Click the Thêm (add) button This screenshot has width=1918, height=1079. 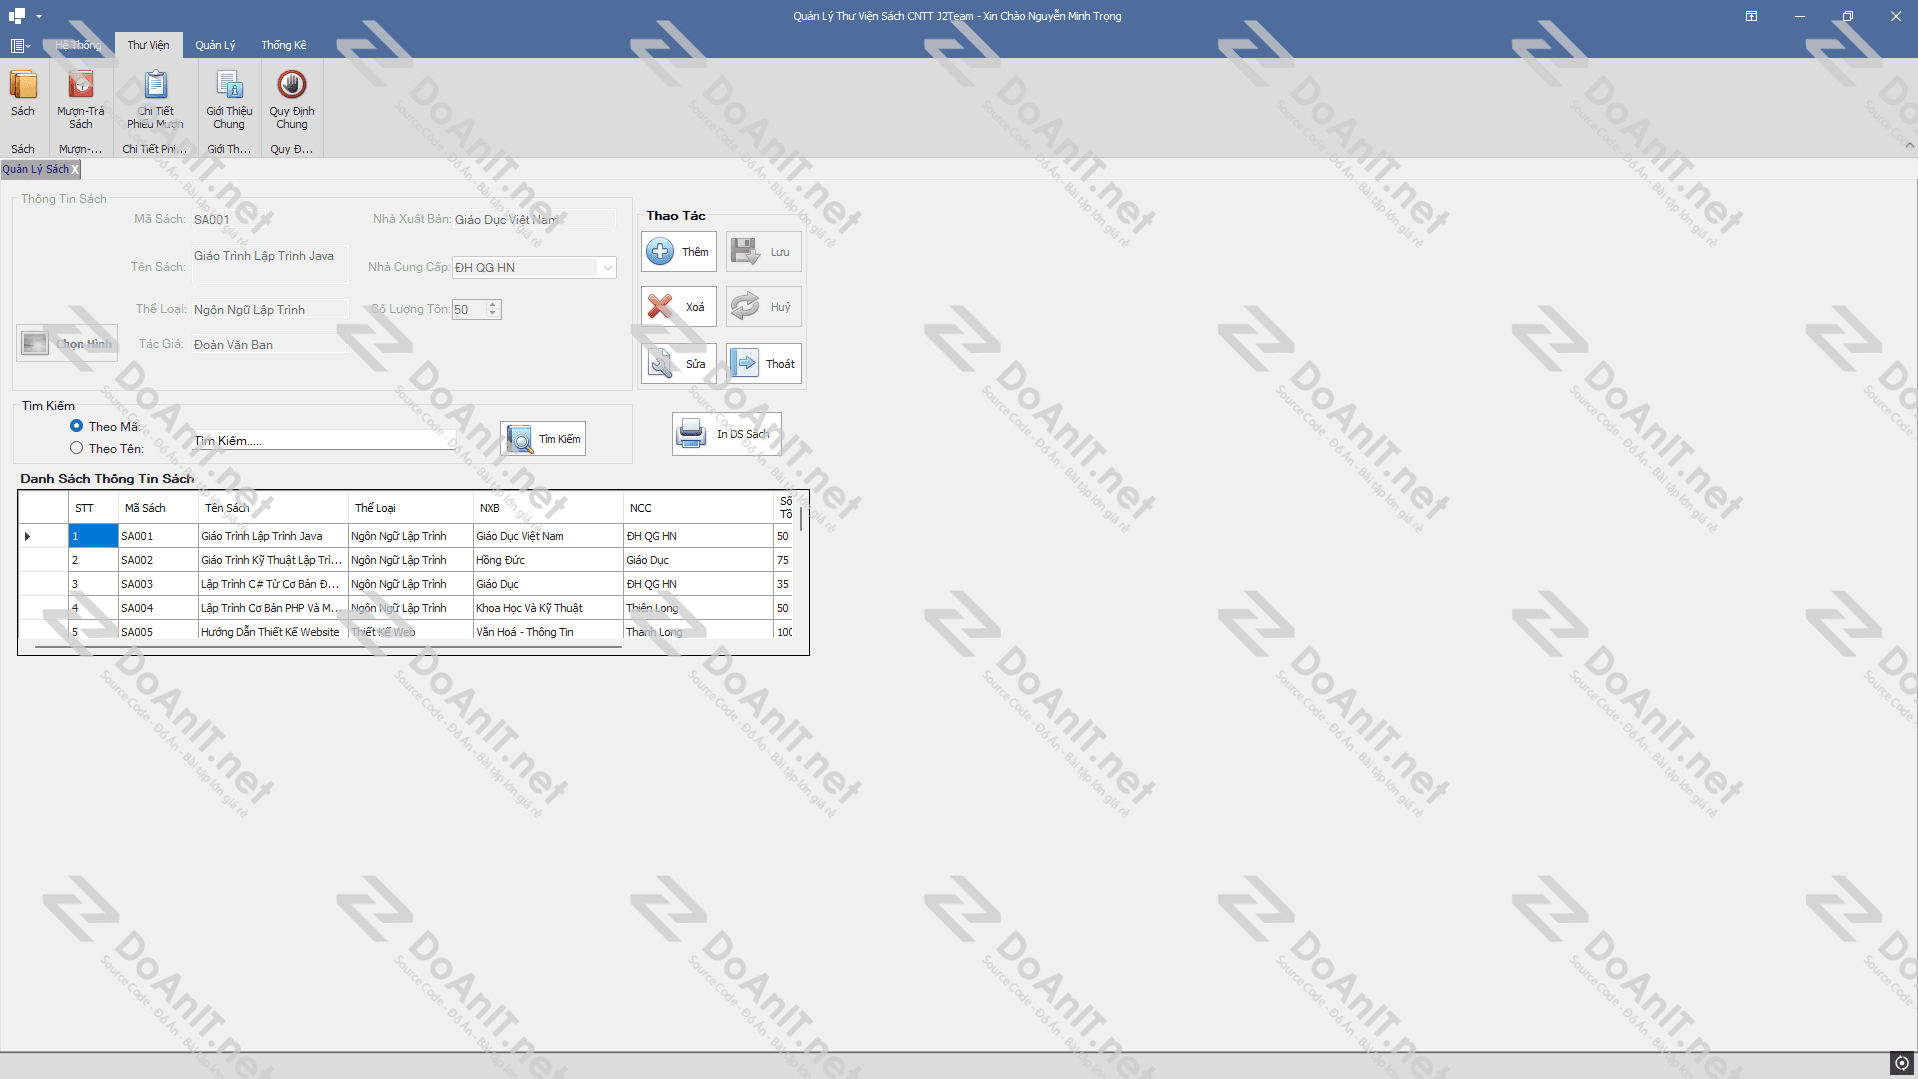pyautogui.click(x=679, y=252)
